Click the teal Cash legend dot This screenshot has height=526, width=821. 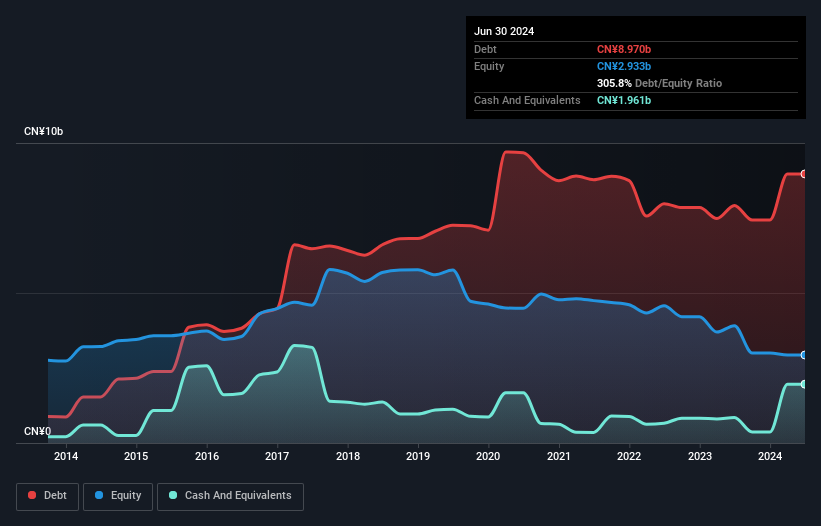(x=173, y=495)
